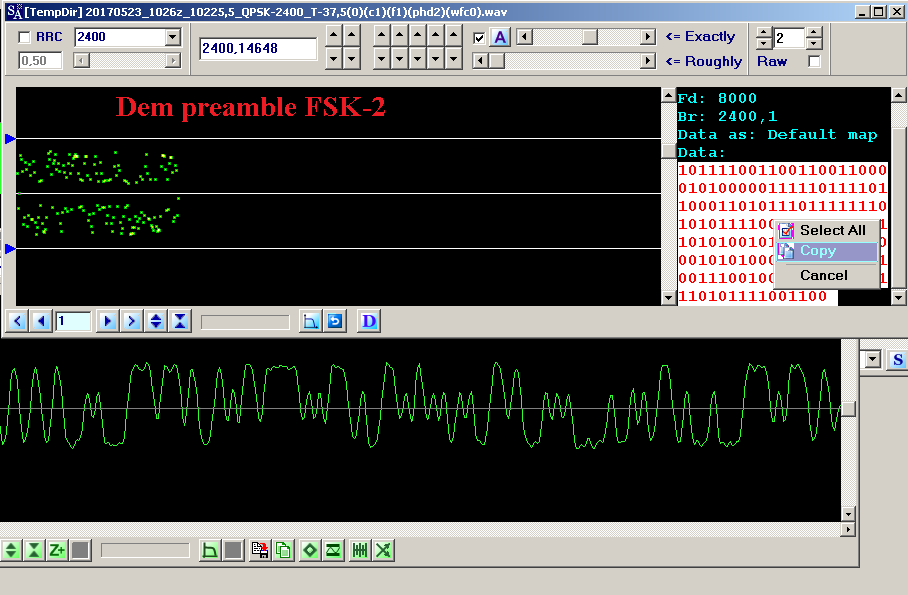
Task: Open the 2400 baud rate dropdown
Action: [173, 37]
